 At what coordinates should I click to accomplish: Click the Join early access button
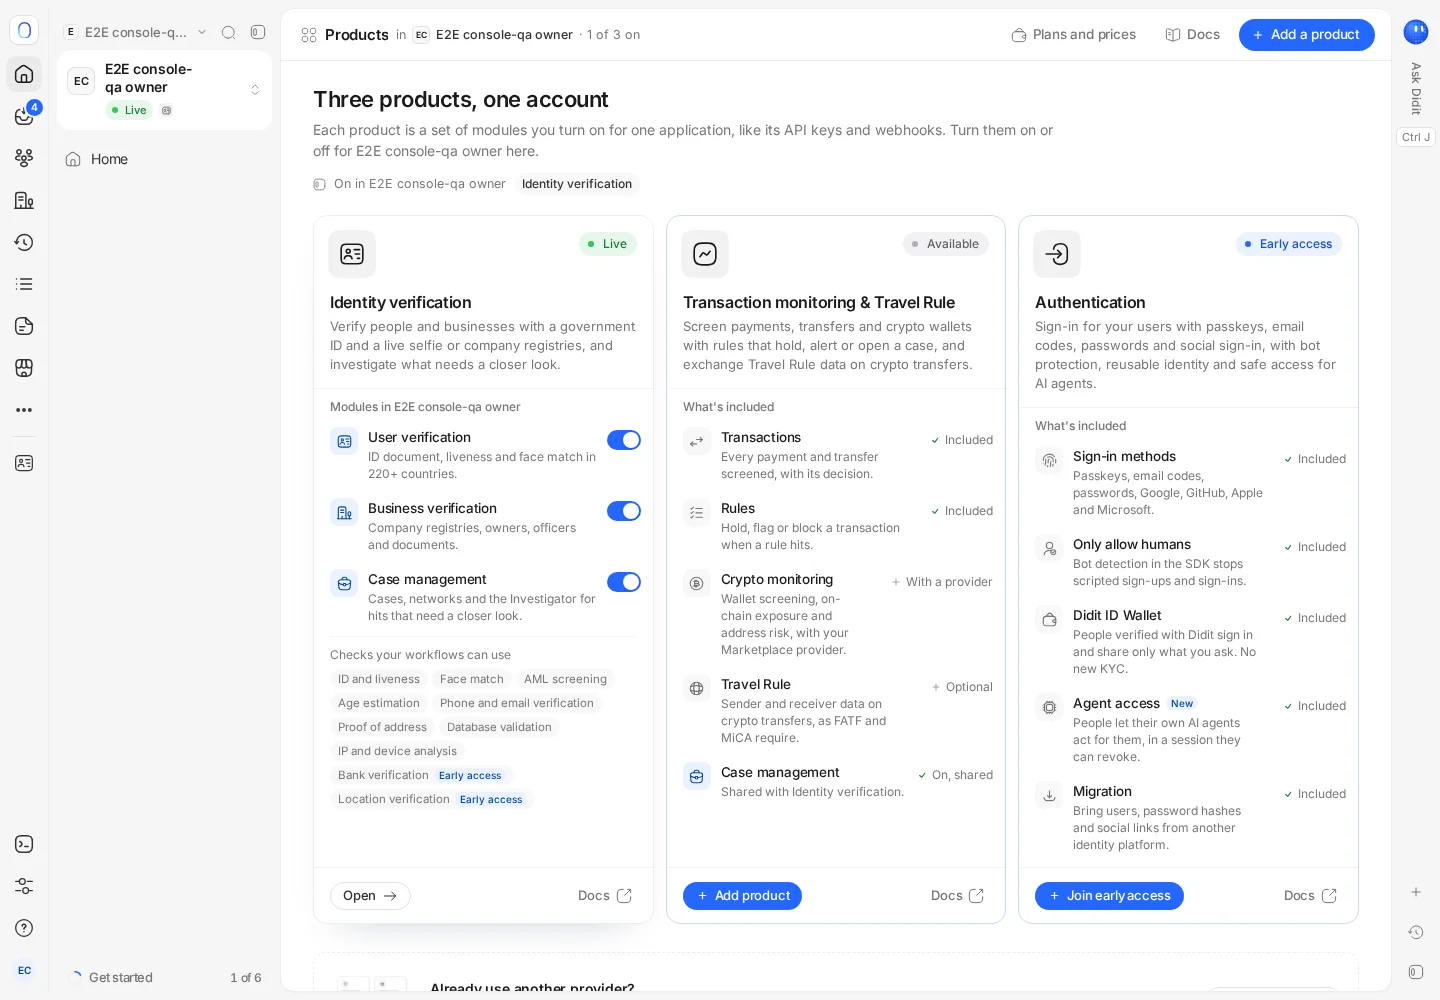pyautogui.click(x=1109, y=896)
